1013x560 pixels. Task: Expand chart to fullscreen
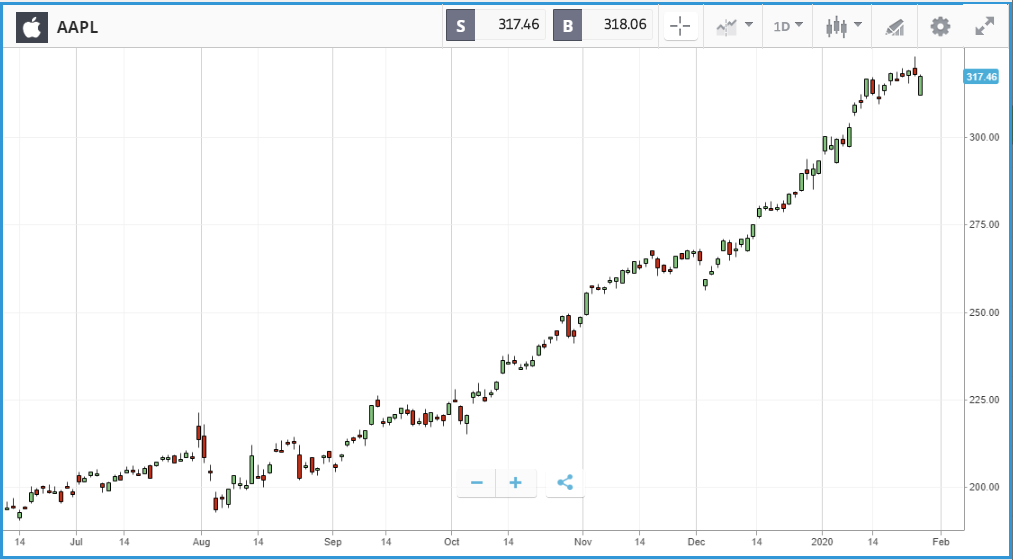984,26
